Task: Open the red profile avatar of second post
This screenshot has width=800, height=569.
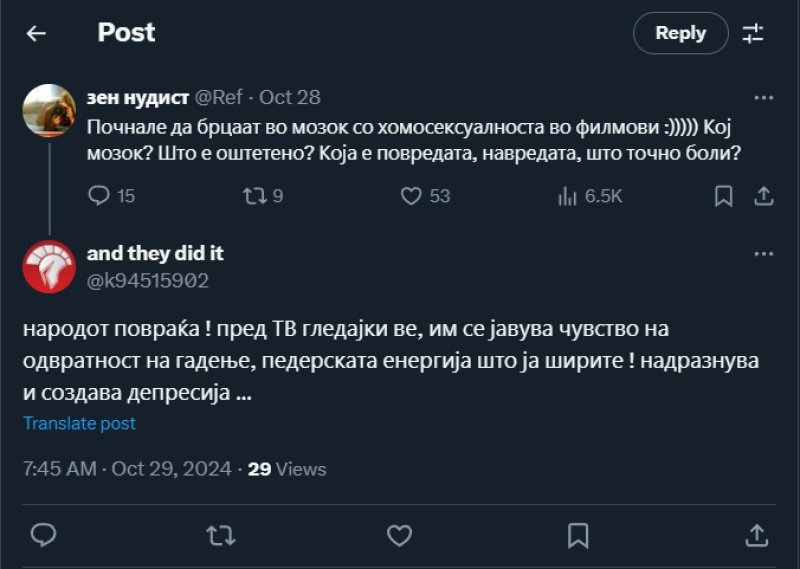Action: tap(49, 267)
